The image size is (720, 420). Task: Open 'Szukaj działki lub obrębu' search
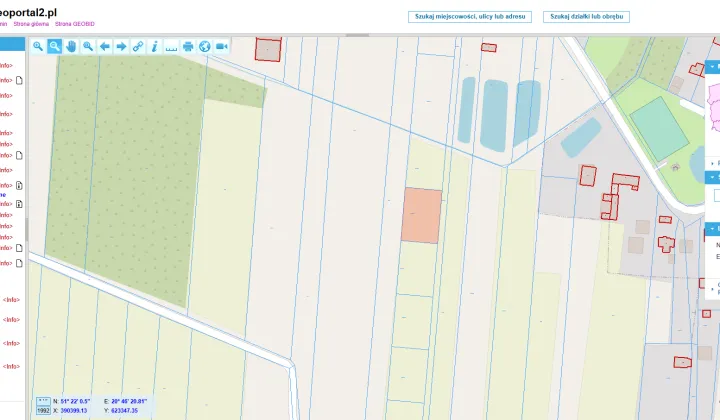tap(586, 17)
